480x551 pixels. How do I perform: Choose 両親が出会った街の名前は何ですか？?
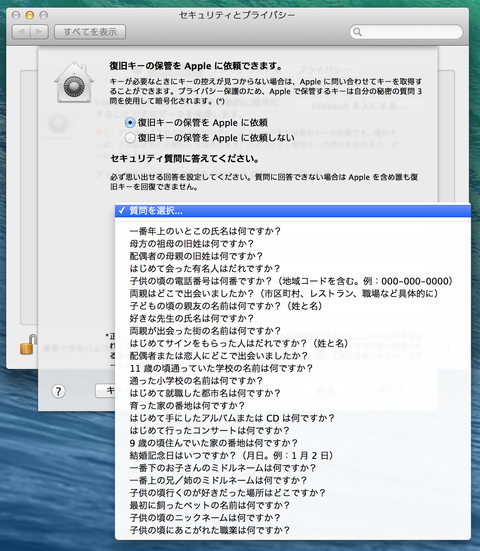coord(293,331)
